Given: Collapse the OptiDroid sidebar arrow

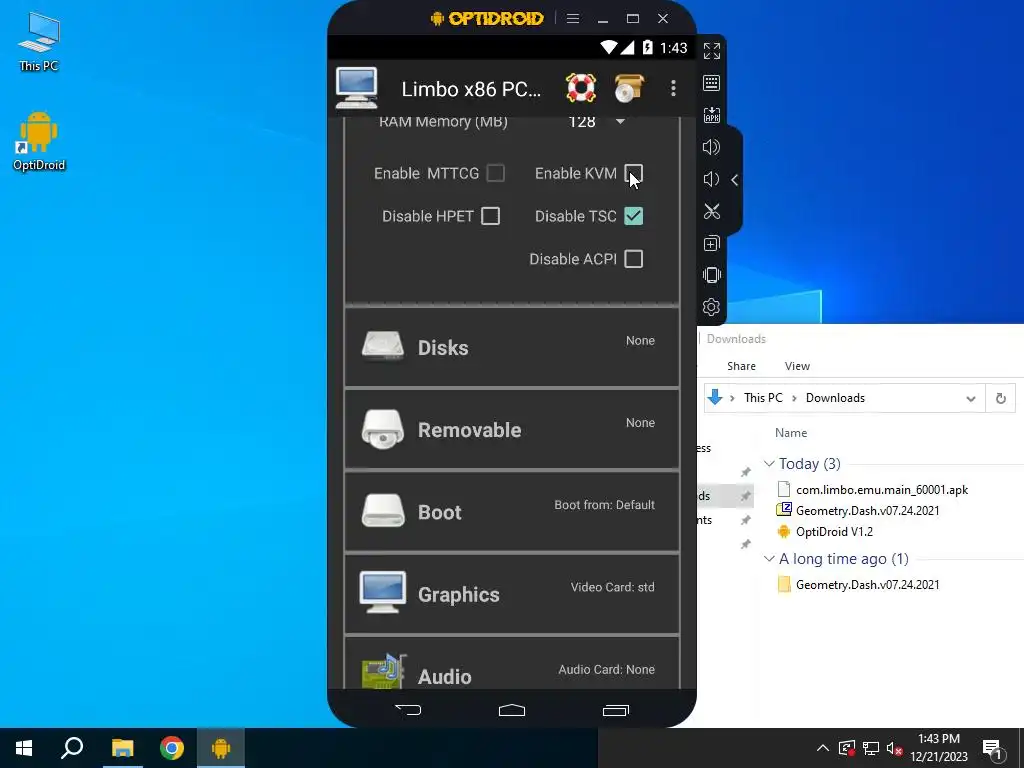Looking at the screenshot, I should coord(735,180).
